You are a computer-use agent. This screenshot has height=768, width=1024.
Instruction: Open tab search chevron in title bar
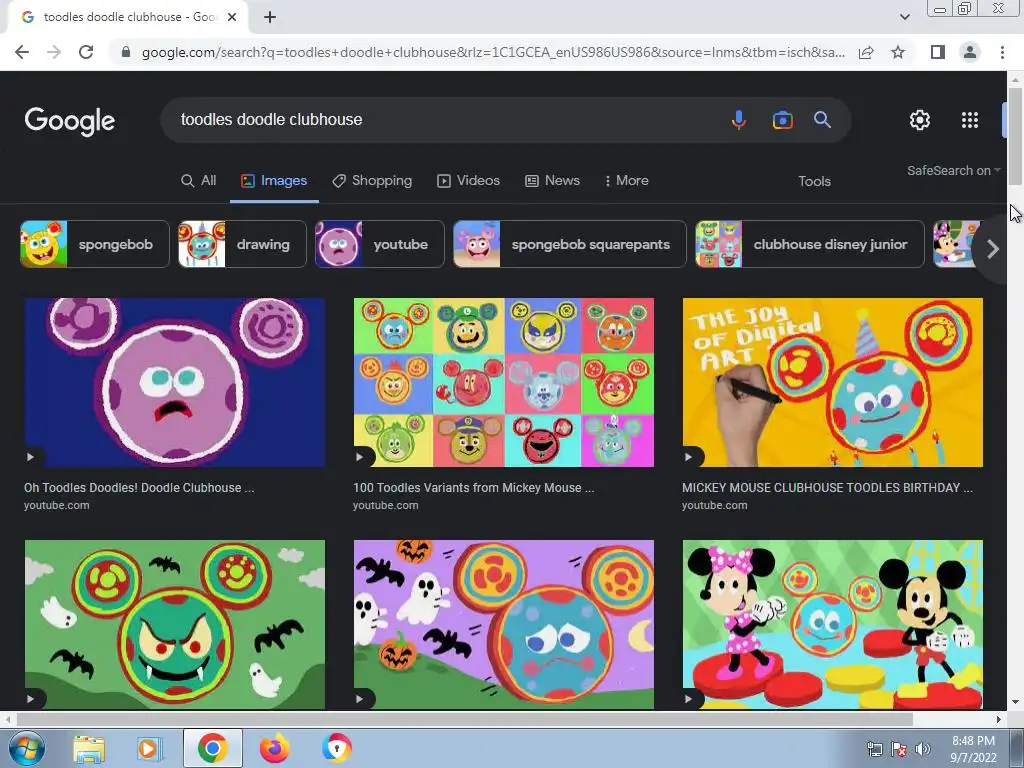904,18
